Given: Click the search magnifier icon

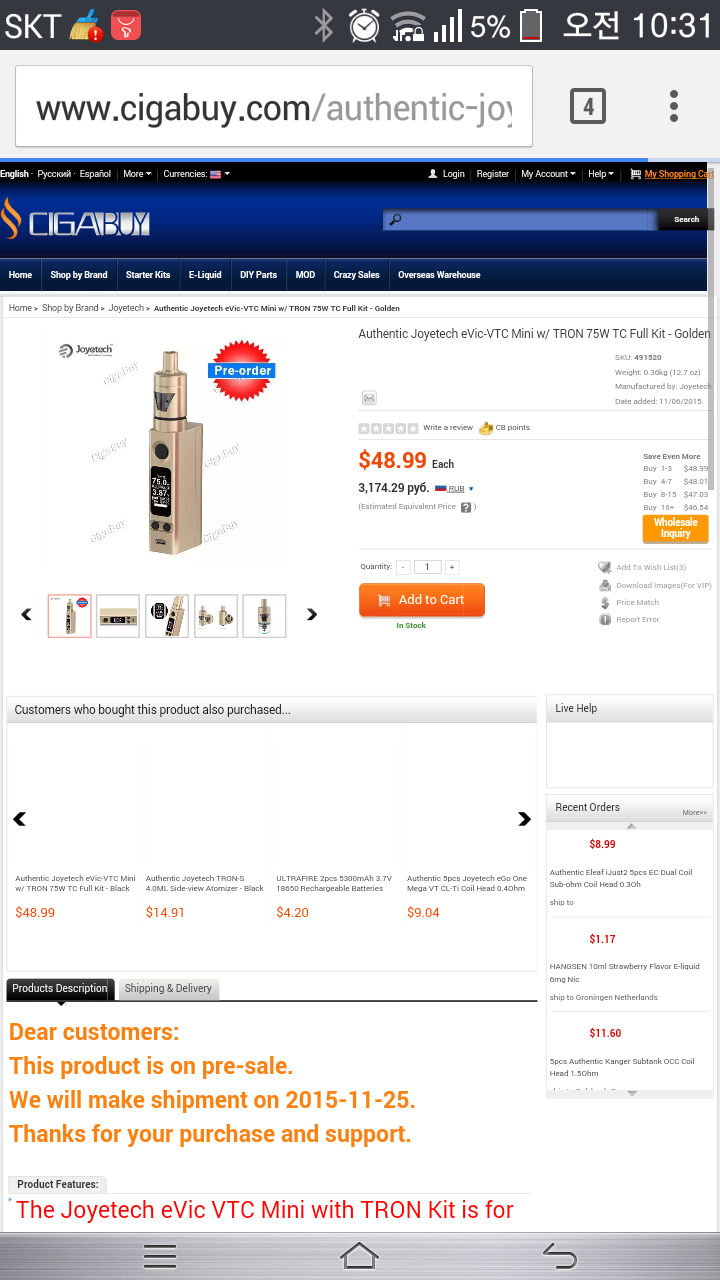Looking at the screenshot, I should tap(395, 220).
